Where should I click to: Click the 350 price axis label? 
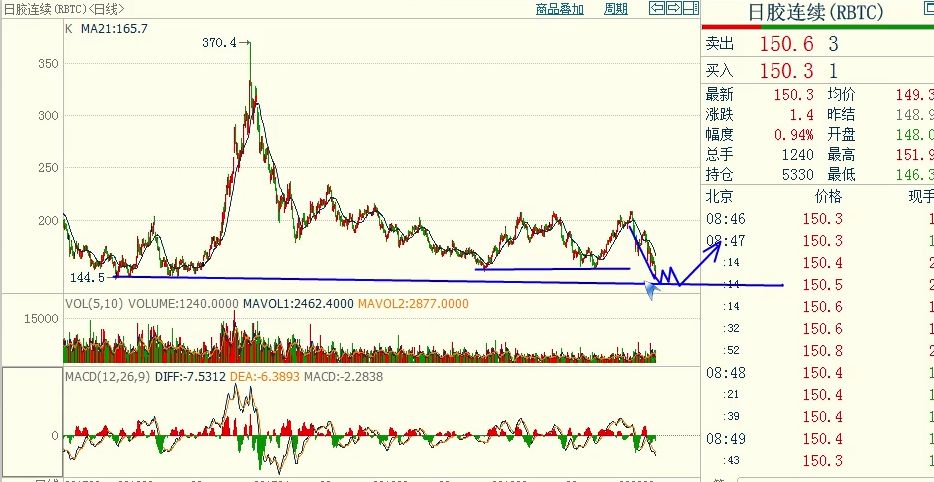pos(50,63)
